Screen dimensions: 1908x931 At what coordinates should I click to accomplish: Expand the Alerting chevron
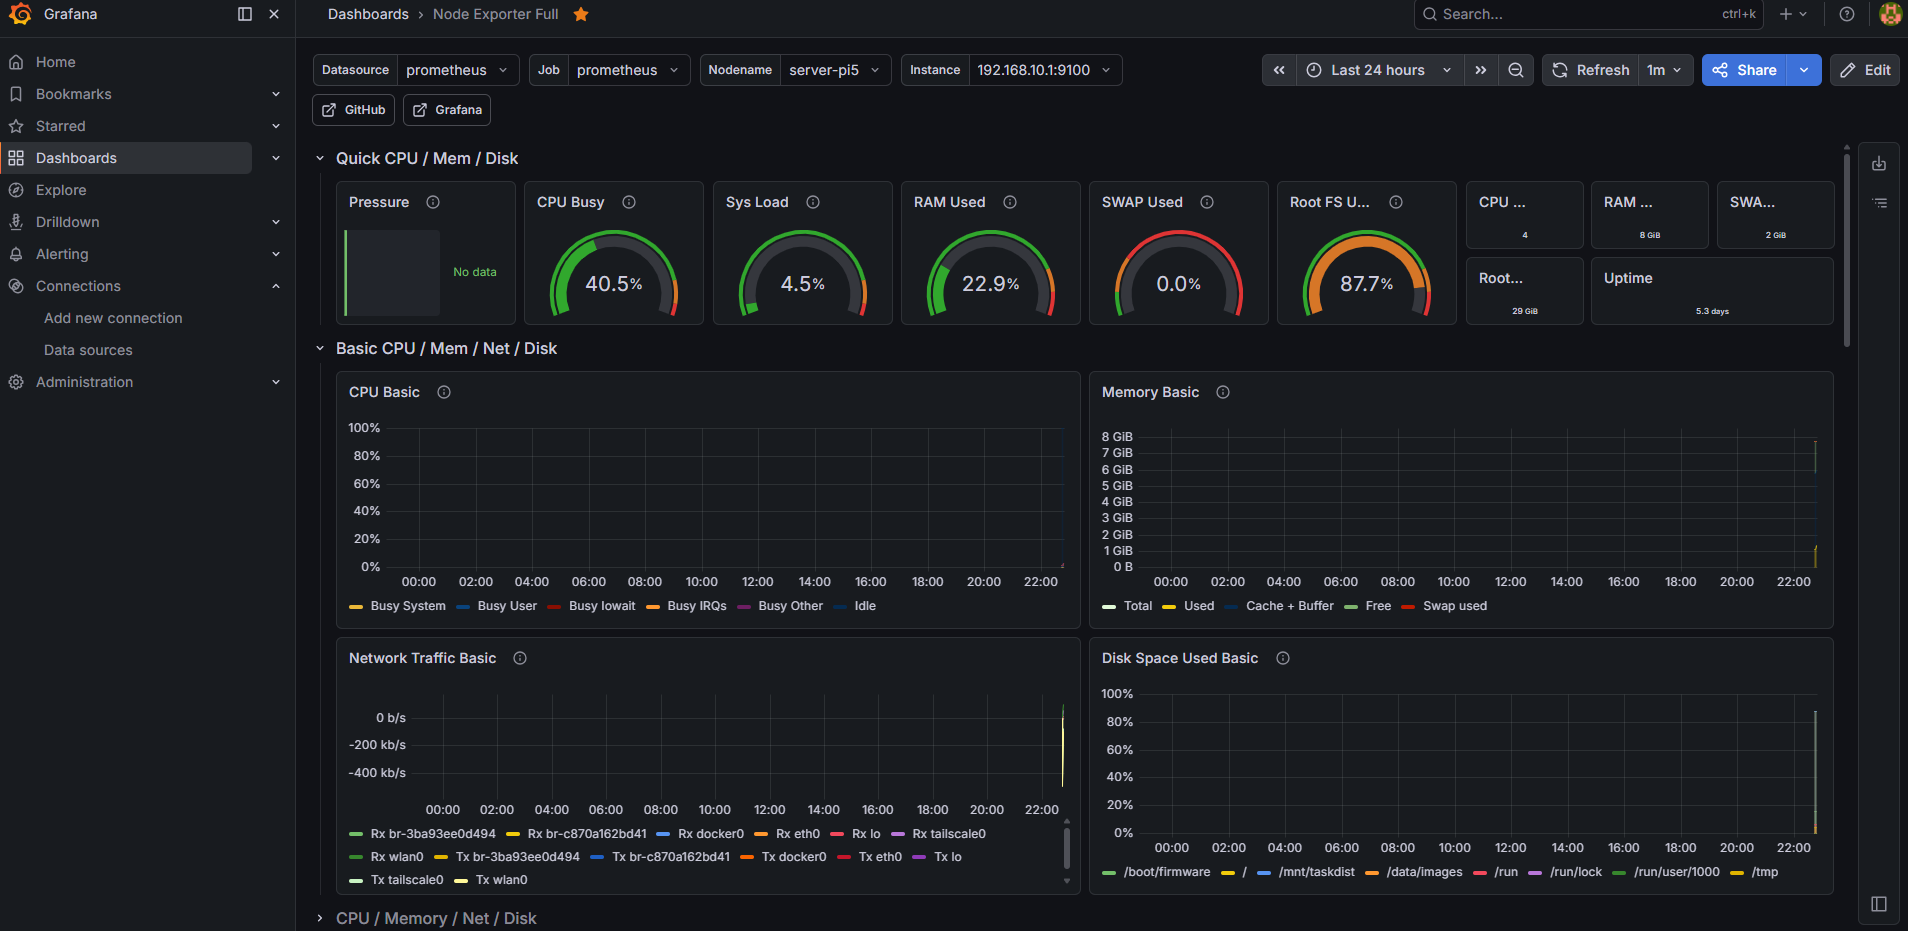click(x=276, y=254)
